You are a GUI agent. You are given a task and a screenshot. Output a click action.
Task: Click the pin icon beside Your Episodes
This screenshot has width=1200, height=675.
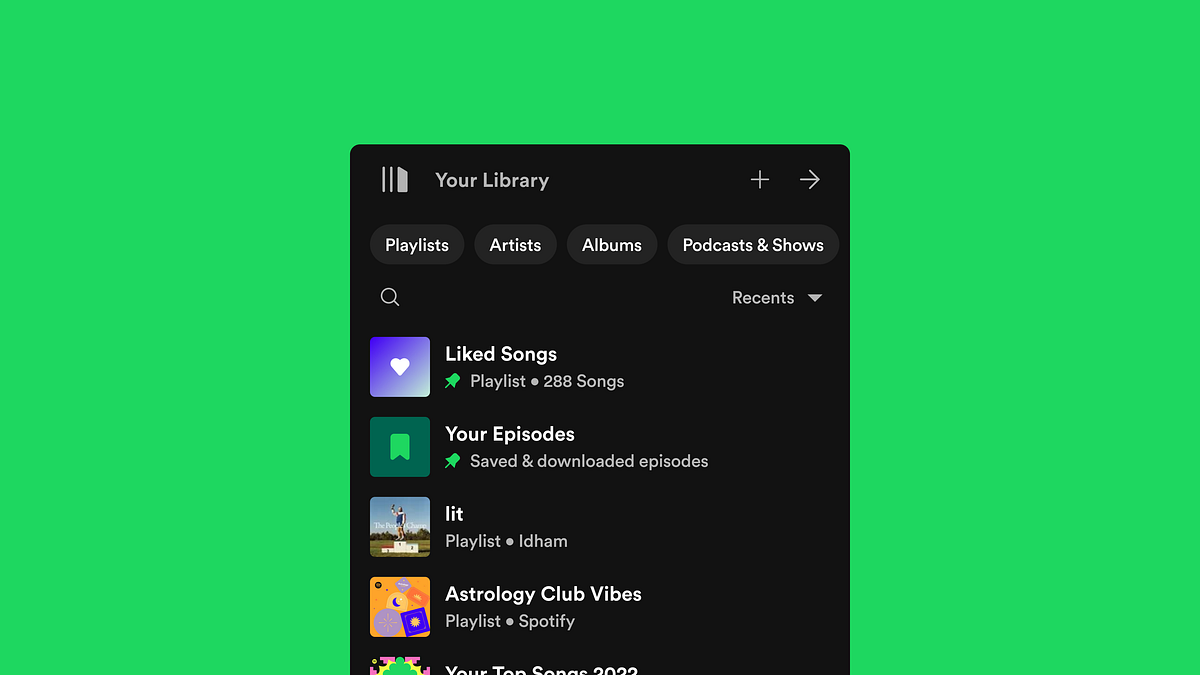[x=452, y=461]
